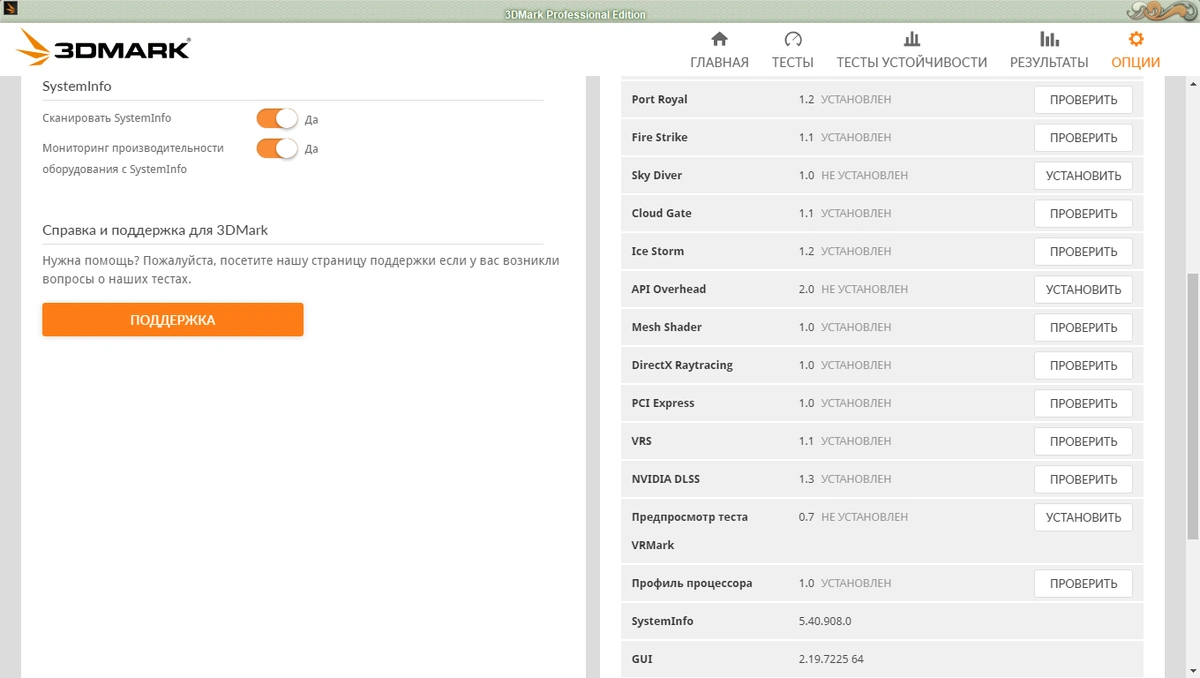Click УСТАНОВИТЬ for API Overhead
This screenshot has height=678, width=1200.
coord(1083,290)
